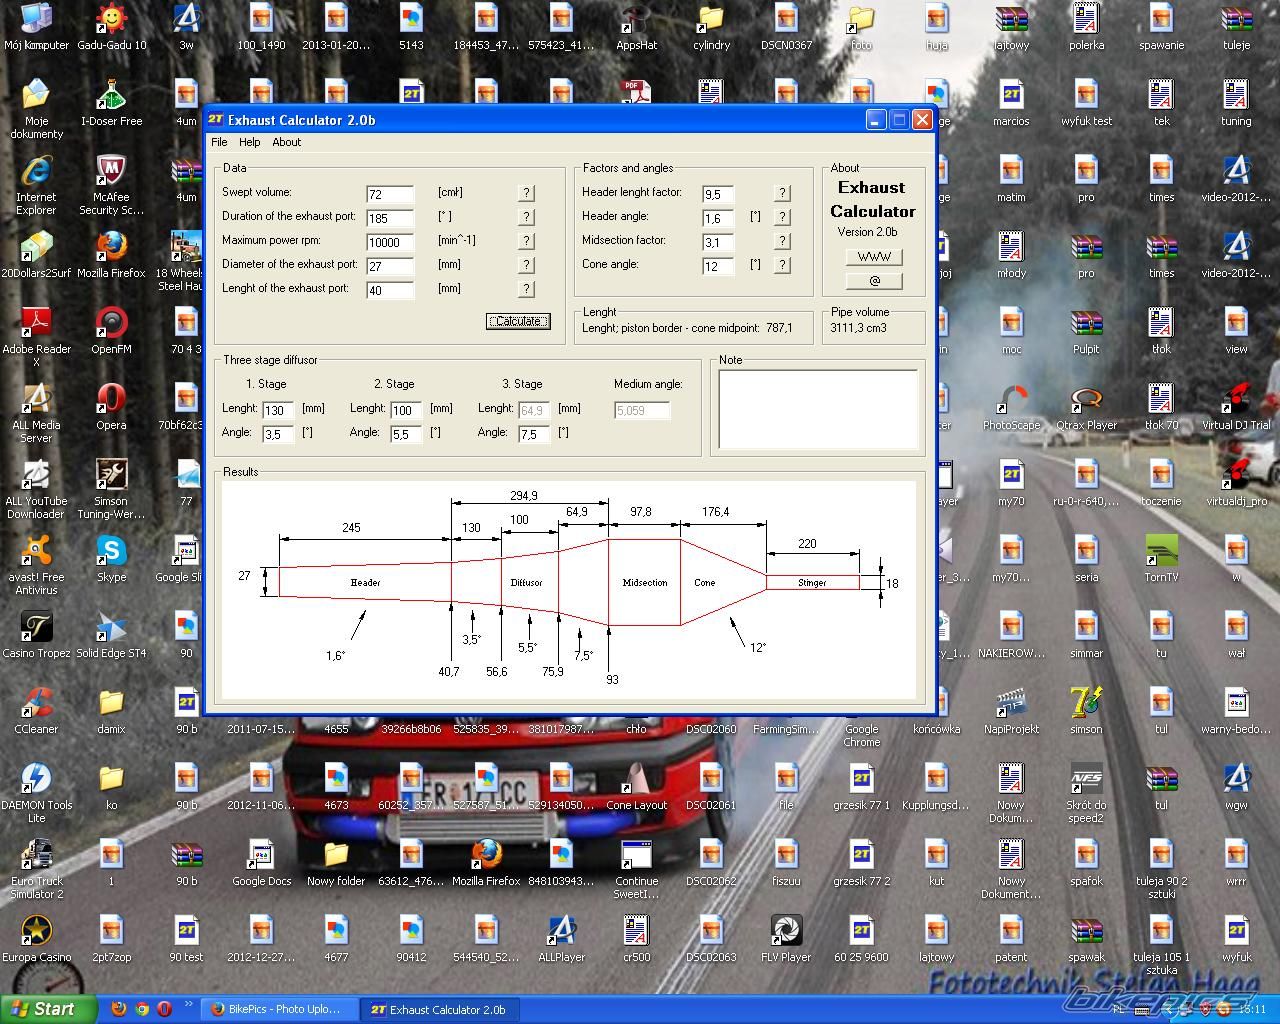Open the Windows Start menu

(48, 1009)
